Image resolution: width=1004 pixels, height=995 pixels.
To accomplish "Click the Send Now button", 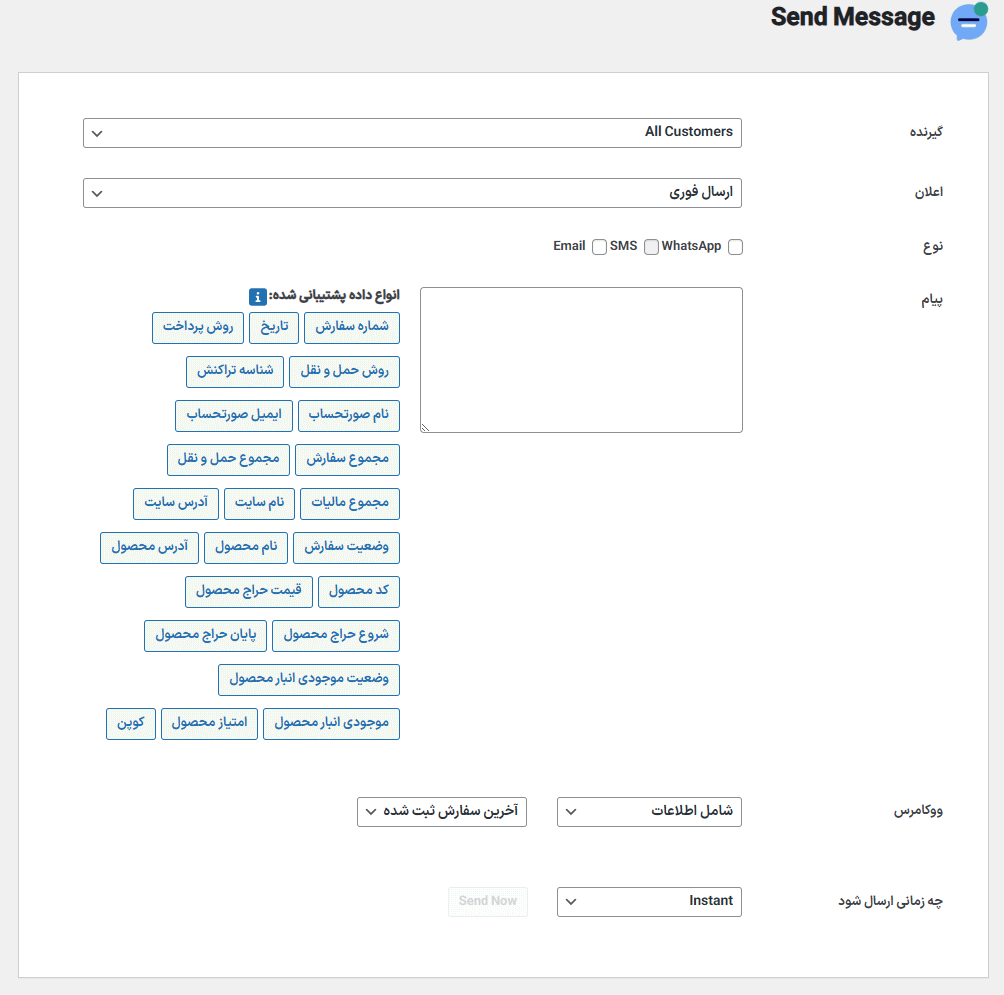I will click(x=488, y=902).
